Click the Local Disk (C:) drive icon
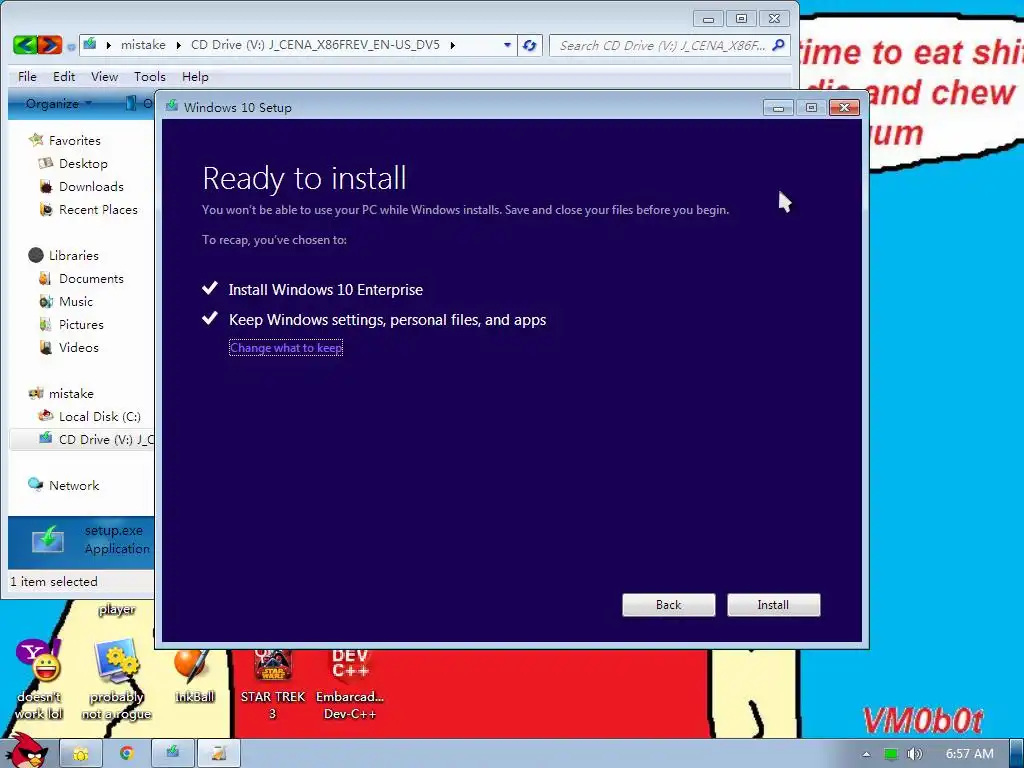Screen dimensions: 1024x768 pos(45,415)
